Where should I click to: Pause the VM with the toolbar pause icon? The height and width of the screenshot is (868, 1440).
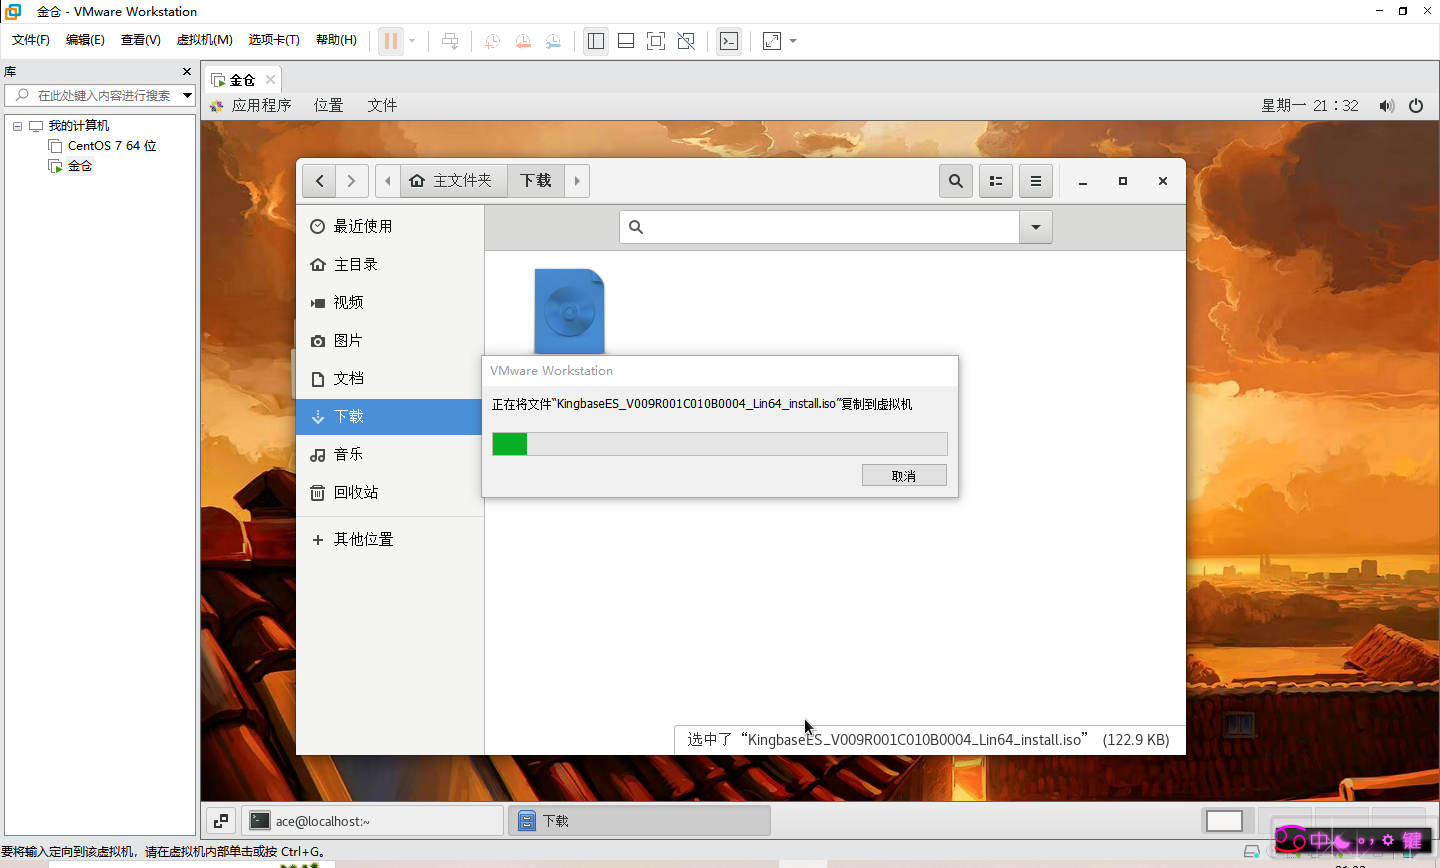point(391,41)
